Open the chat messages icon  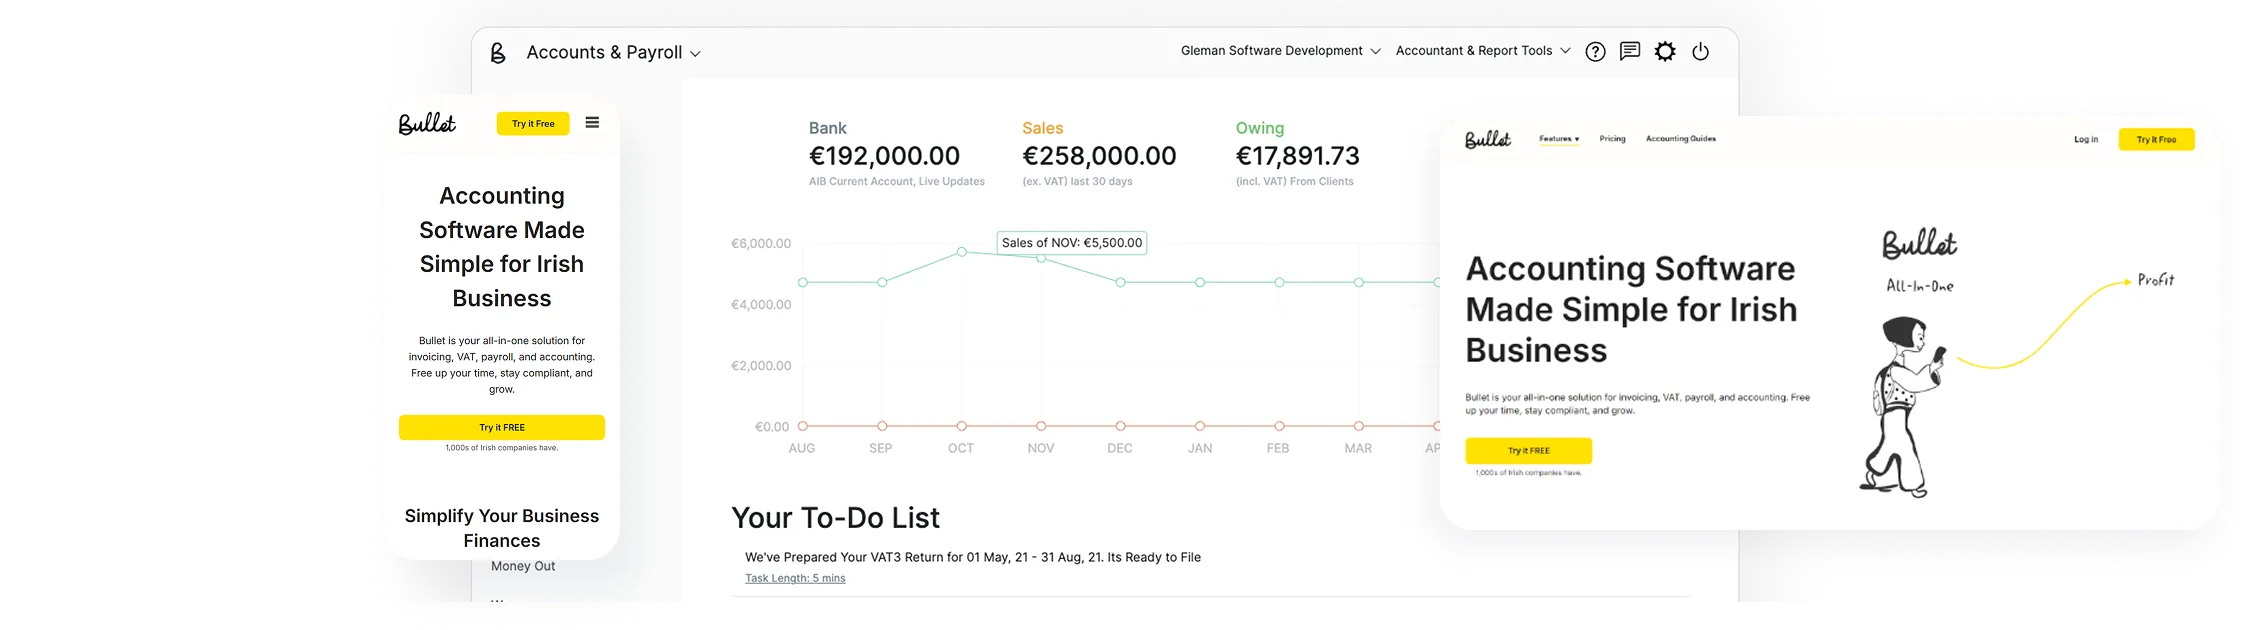pos(1630,51)
